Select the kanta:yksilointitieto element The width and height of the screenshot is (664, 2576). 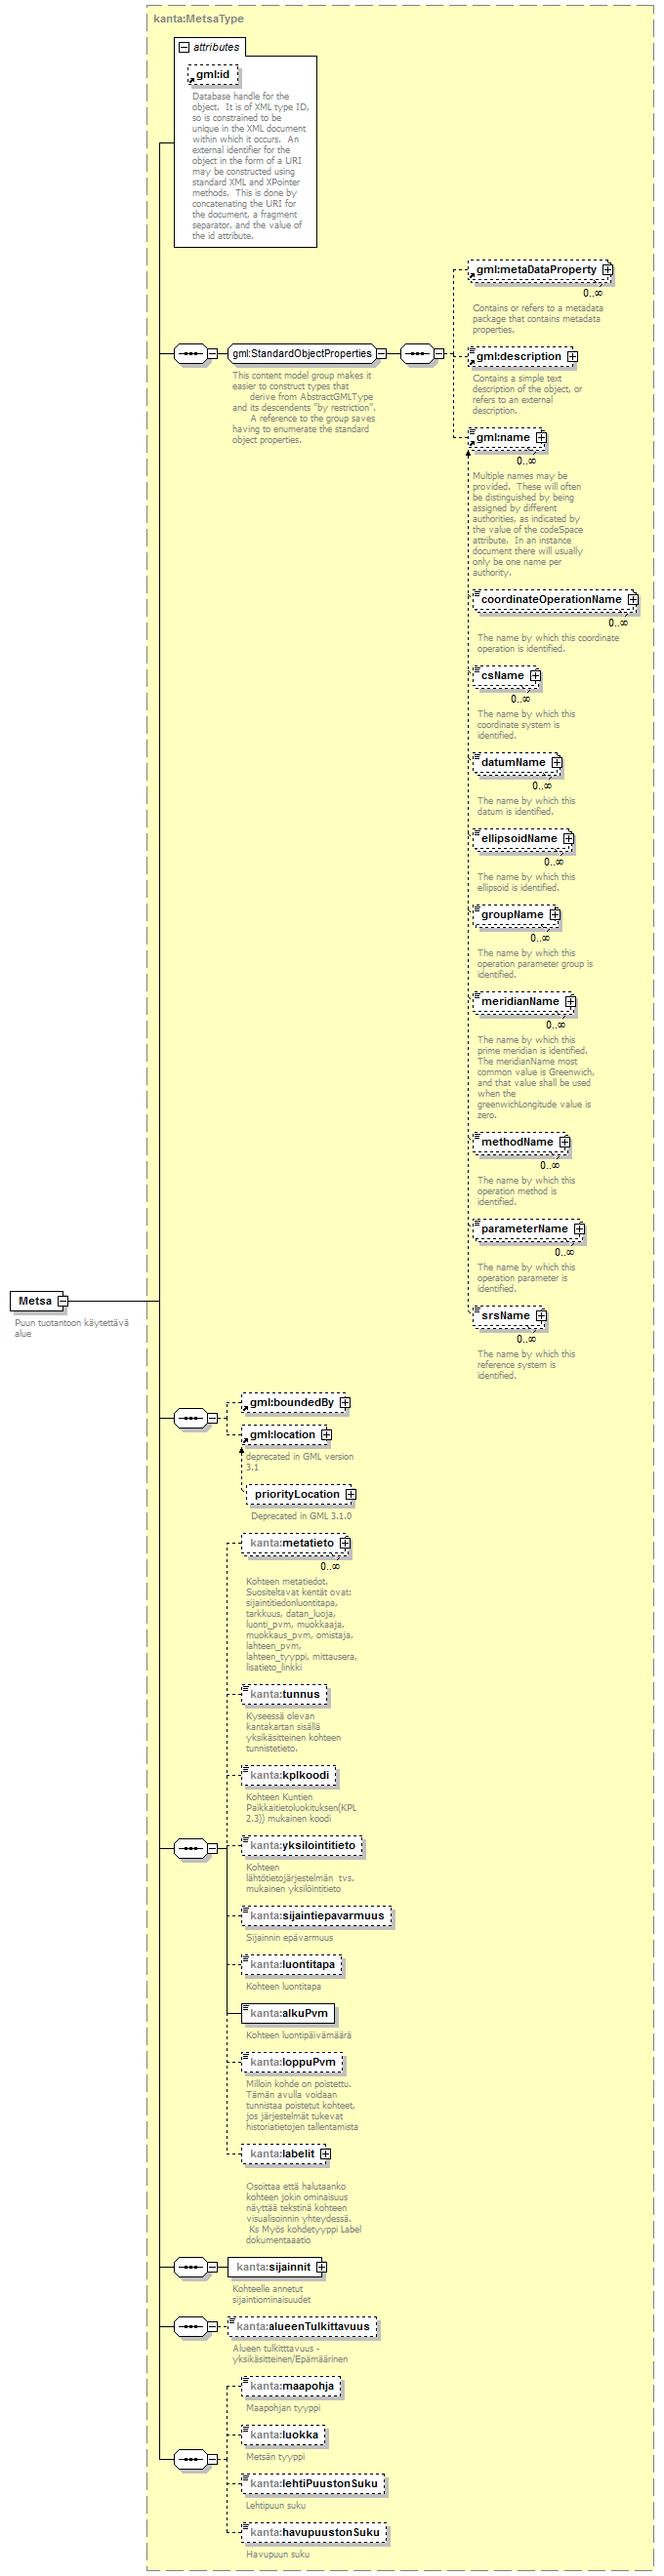pyautogui.click(x=302, y=1845)
